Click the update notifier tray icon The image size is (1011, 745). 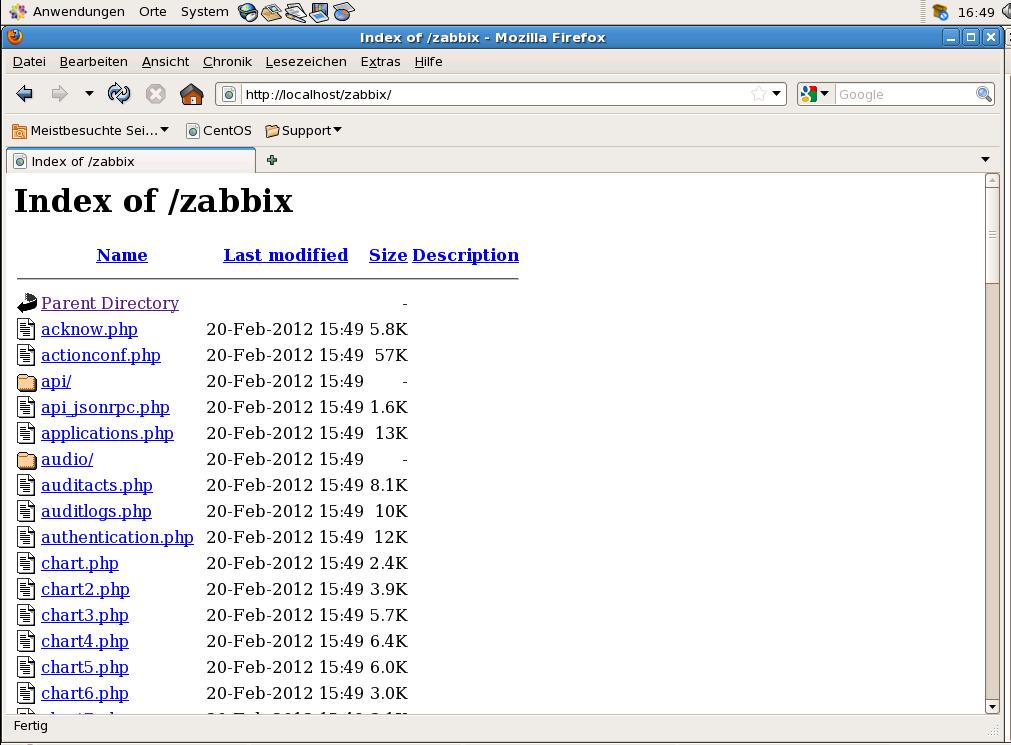click(x=941, y=12)
